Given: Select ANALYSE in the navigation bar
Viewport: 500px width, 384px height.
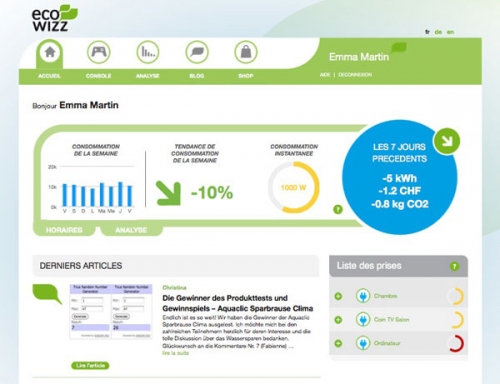Looking at the screenshot, I should pos(147,76).
